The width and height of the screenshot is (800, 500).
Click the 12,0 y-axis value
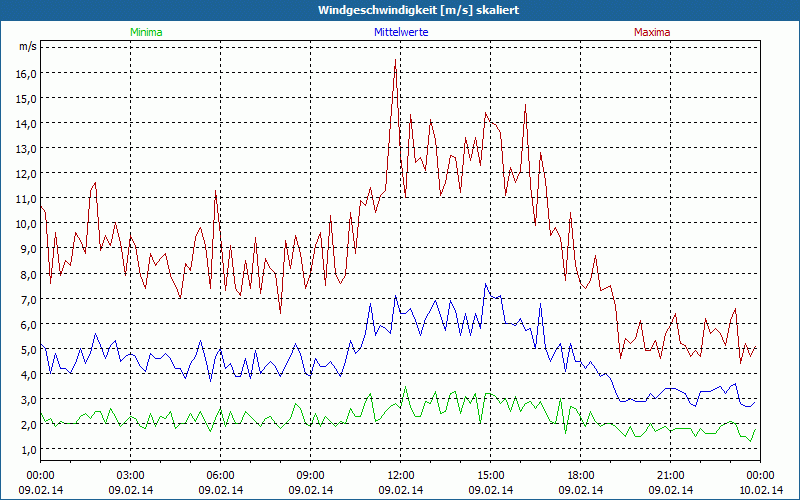(x=27, y=173)
